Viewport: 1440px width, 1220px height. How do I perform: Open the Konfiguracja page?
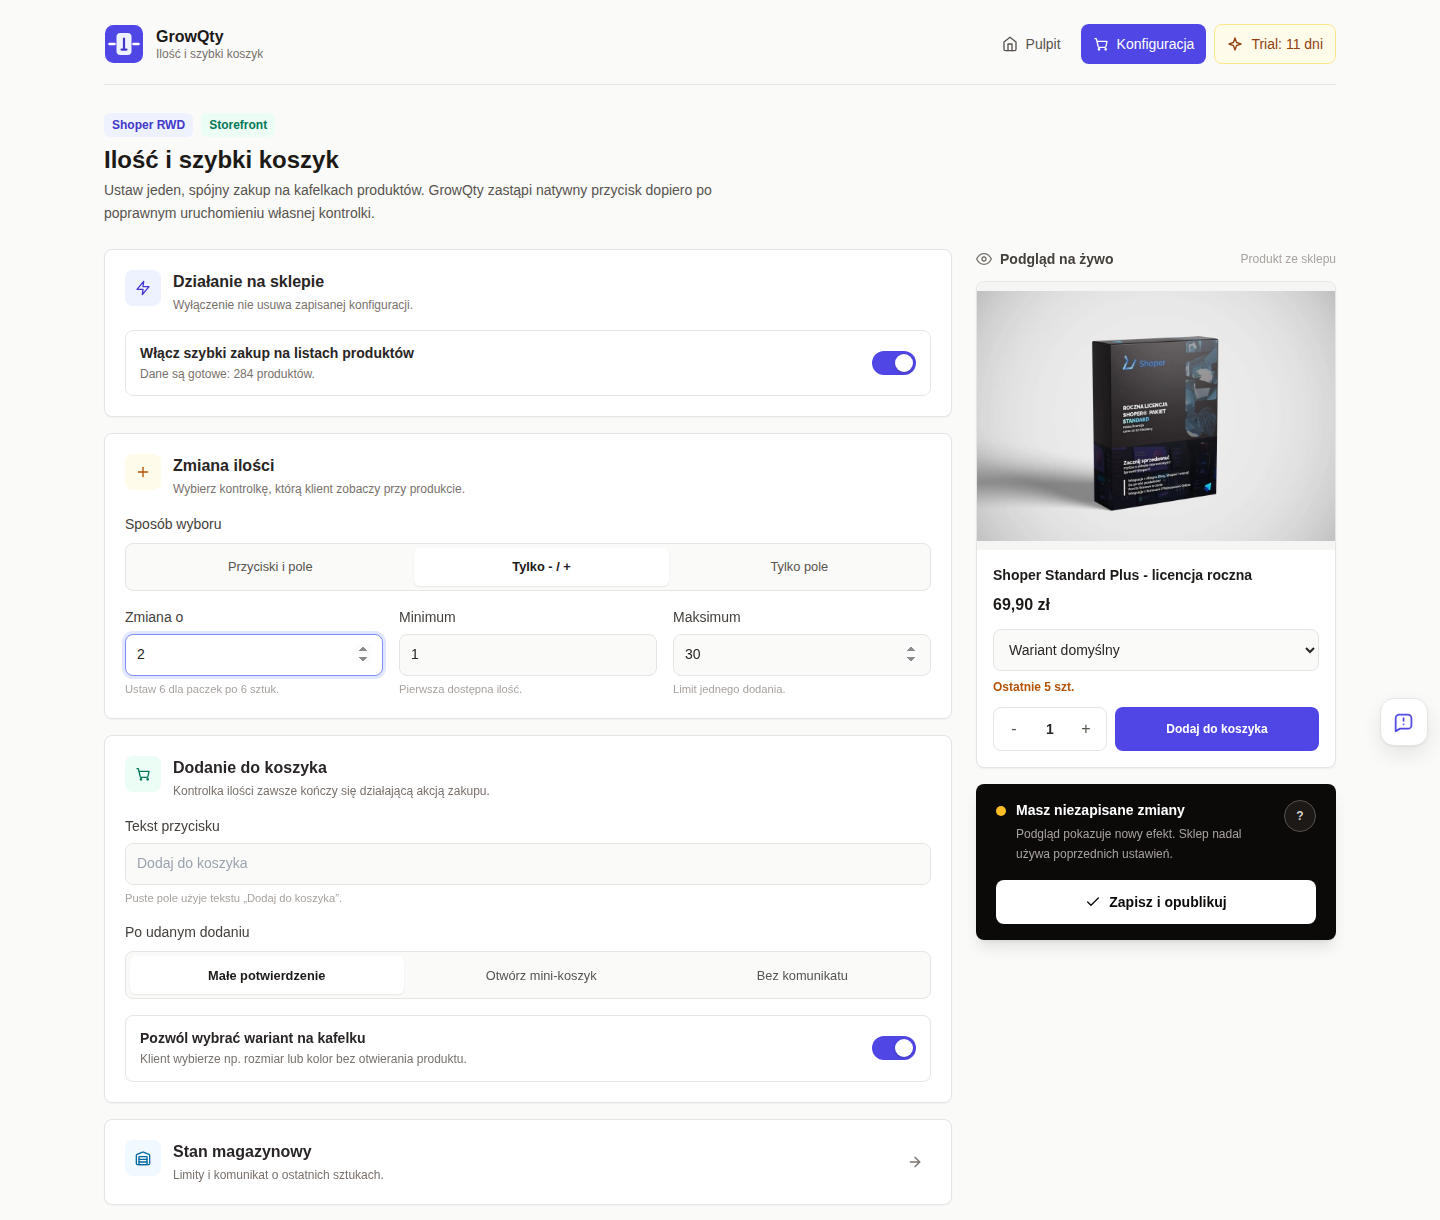coord(1143,44)
